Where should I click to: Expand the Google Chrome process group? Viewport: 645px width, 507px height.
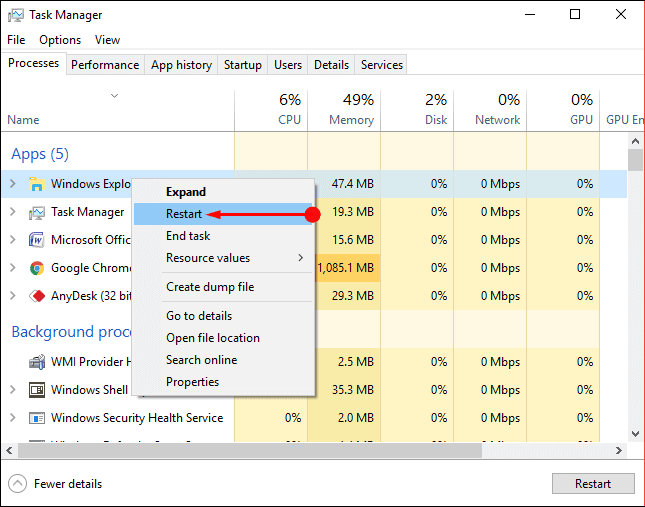point(13,268)
